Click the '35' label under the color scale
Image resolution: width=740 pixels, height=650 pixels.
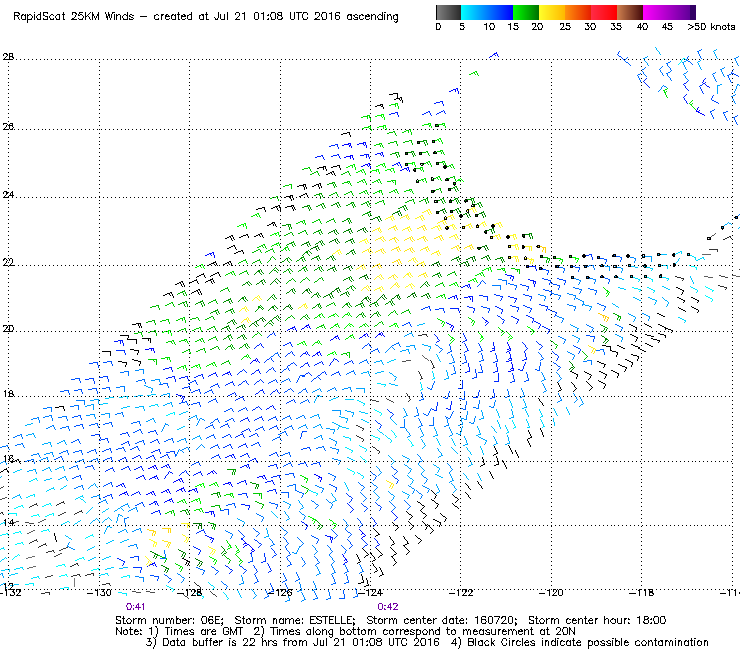click(616, 27)
